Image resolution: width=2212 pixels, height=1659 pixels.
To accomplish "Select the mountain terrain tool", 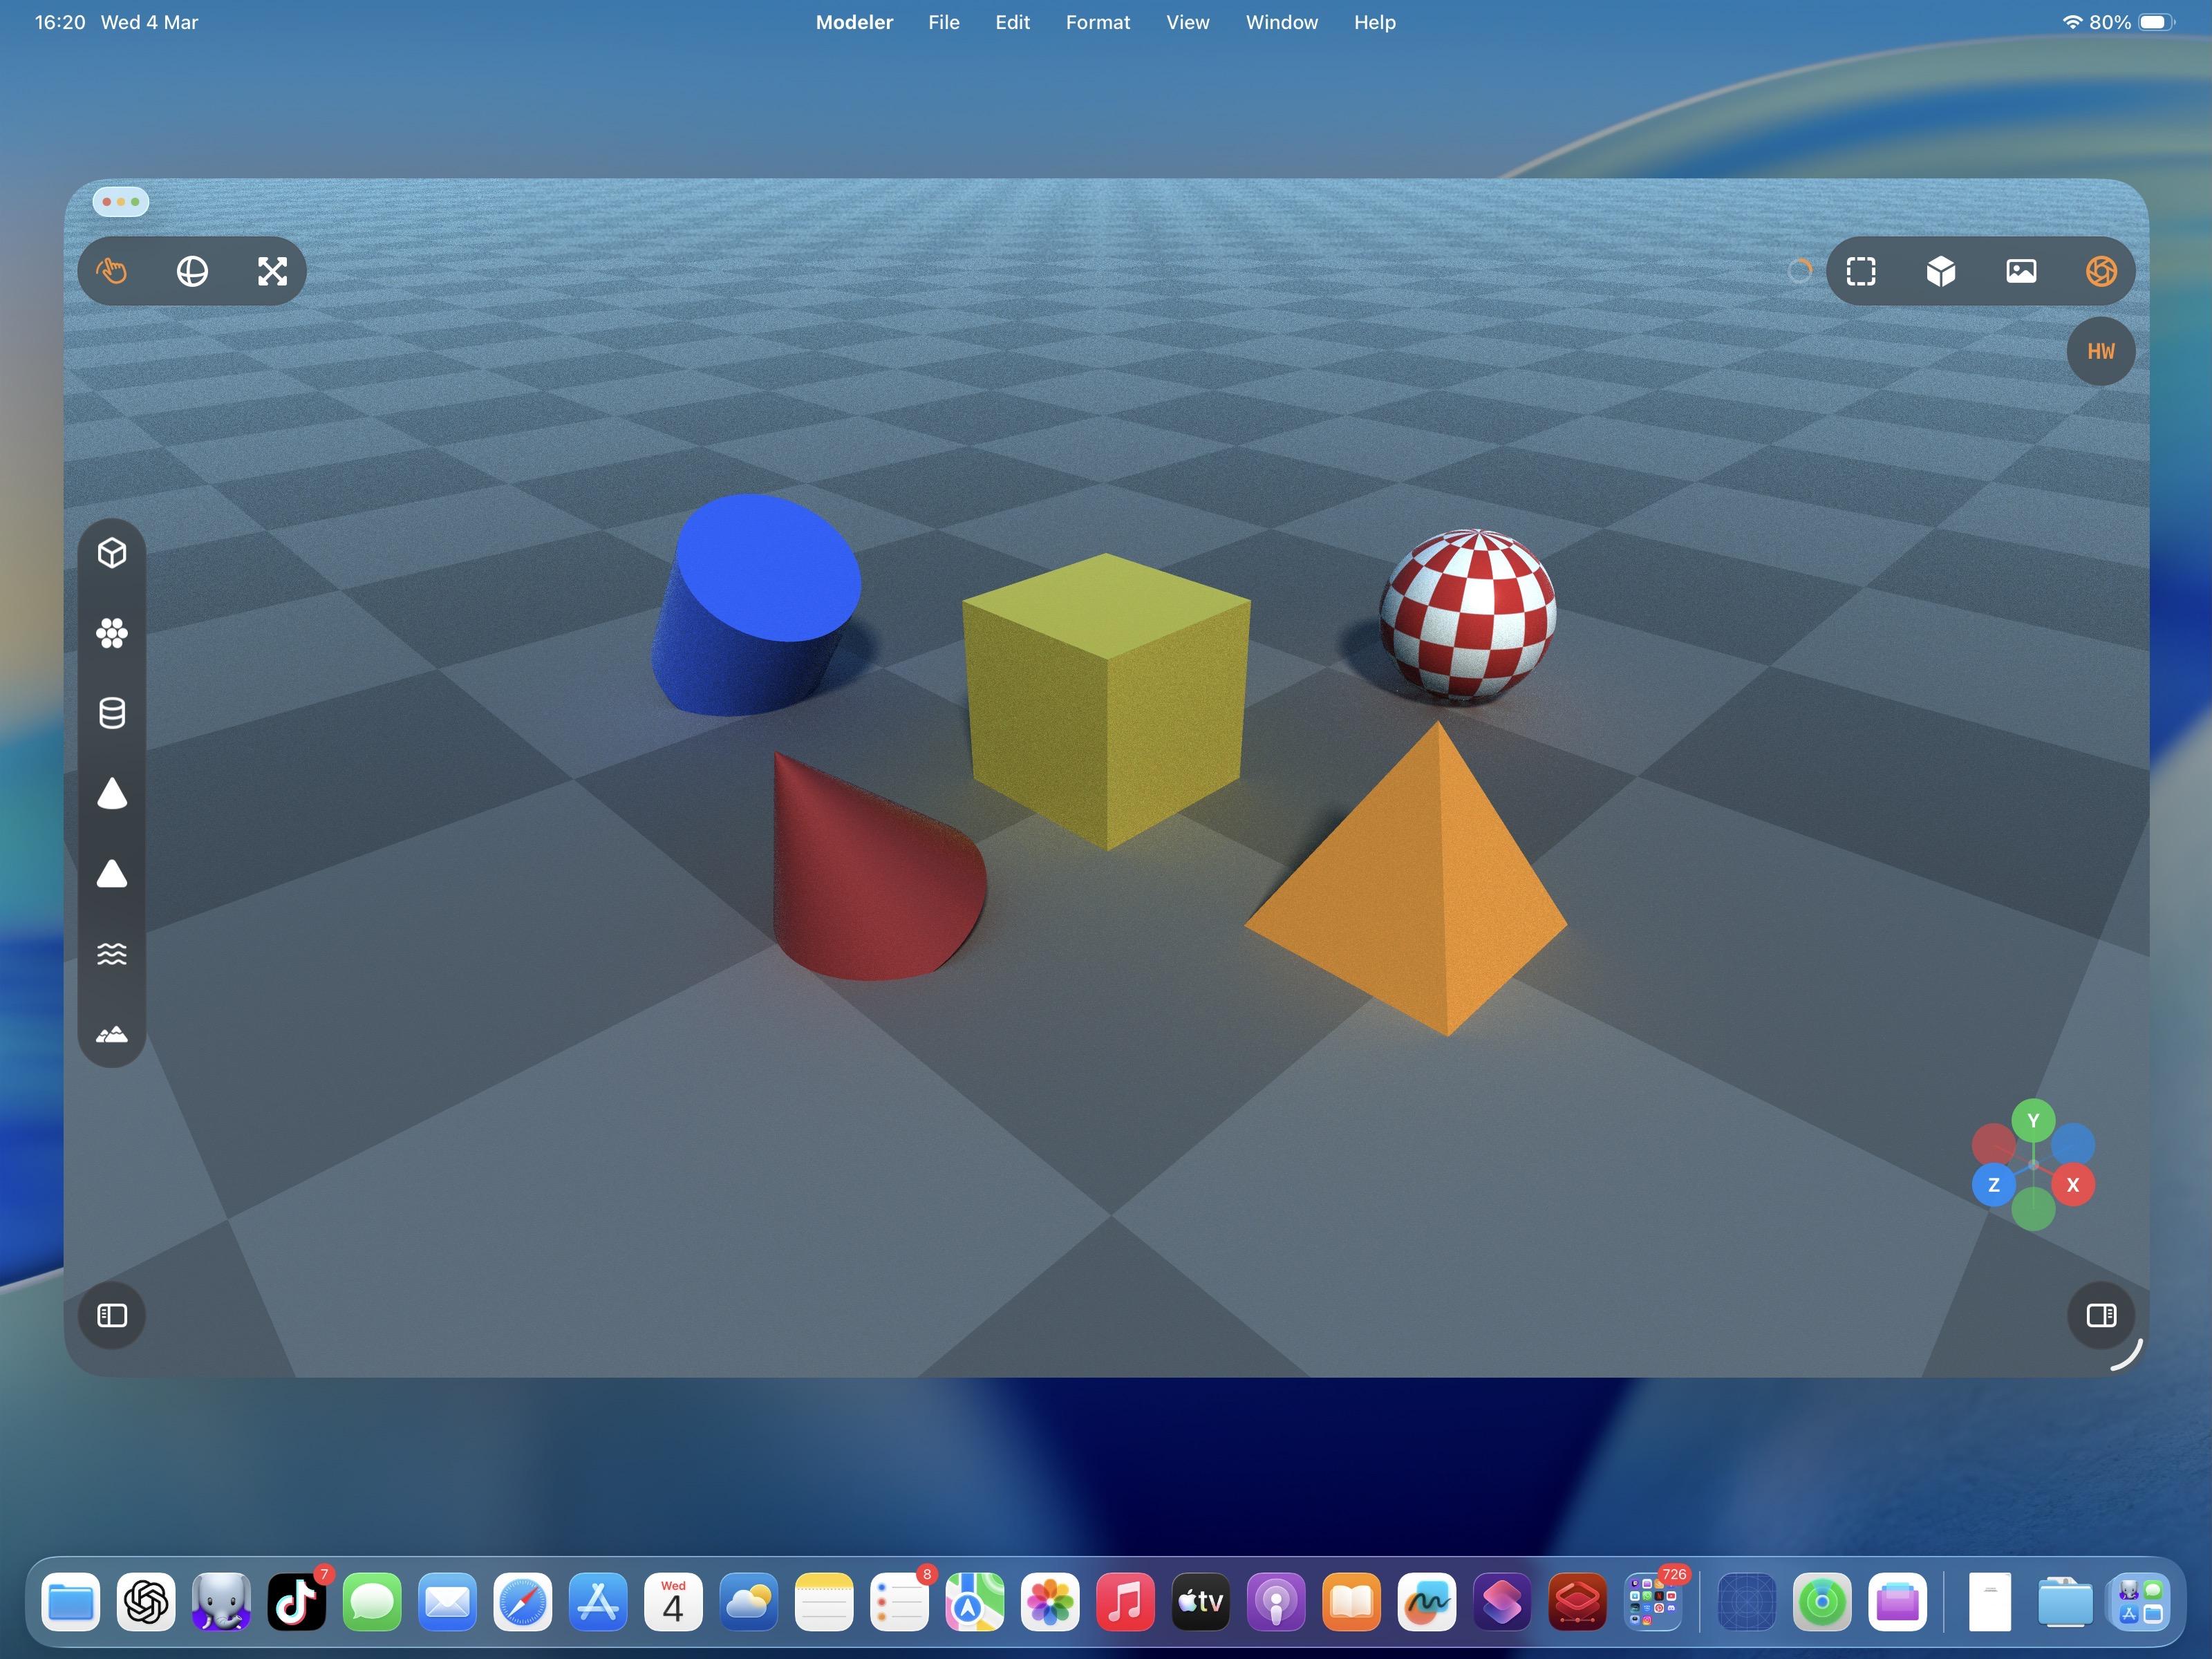I will tap(112, 1034).
